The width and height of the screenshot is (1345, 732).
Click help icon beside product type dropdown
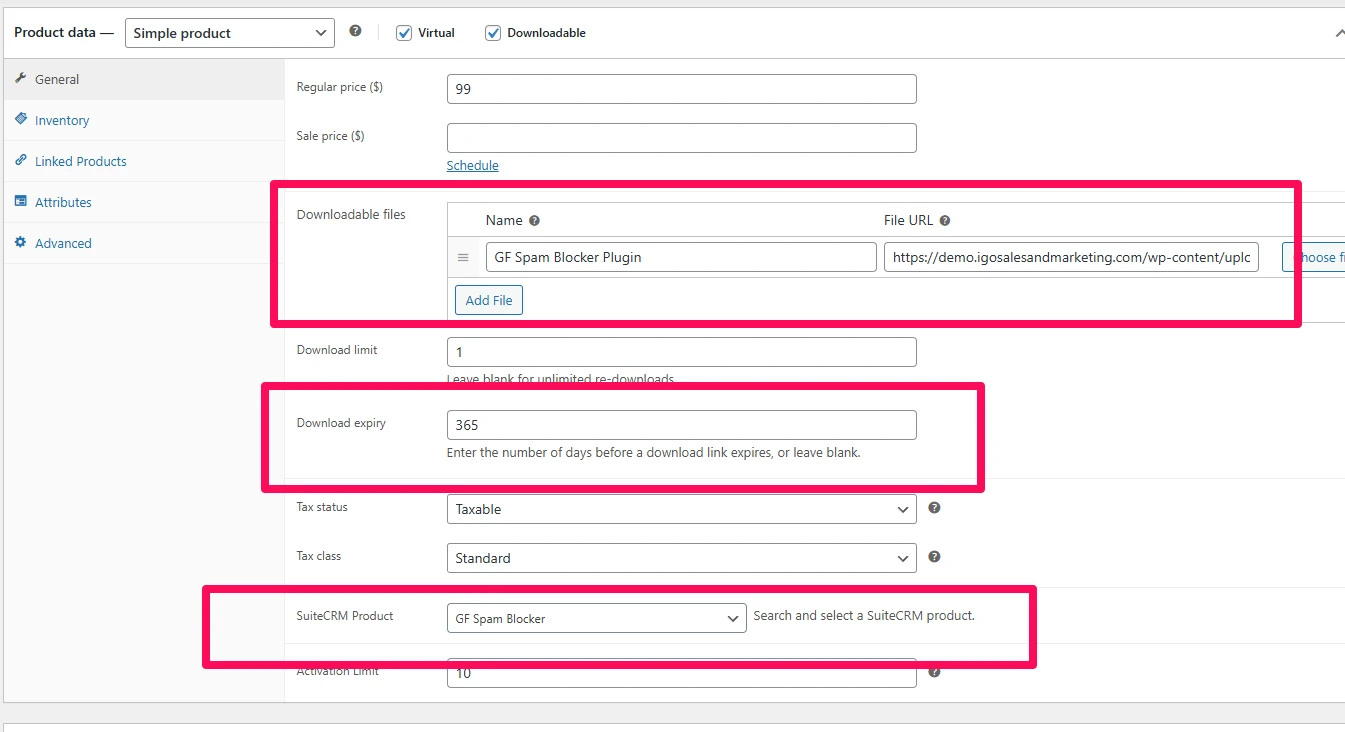[355, 31]
